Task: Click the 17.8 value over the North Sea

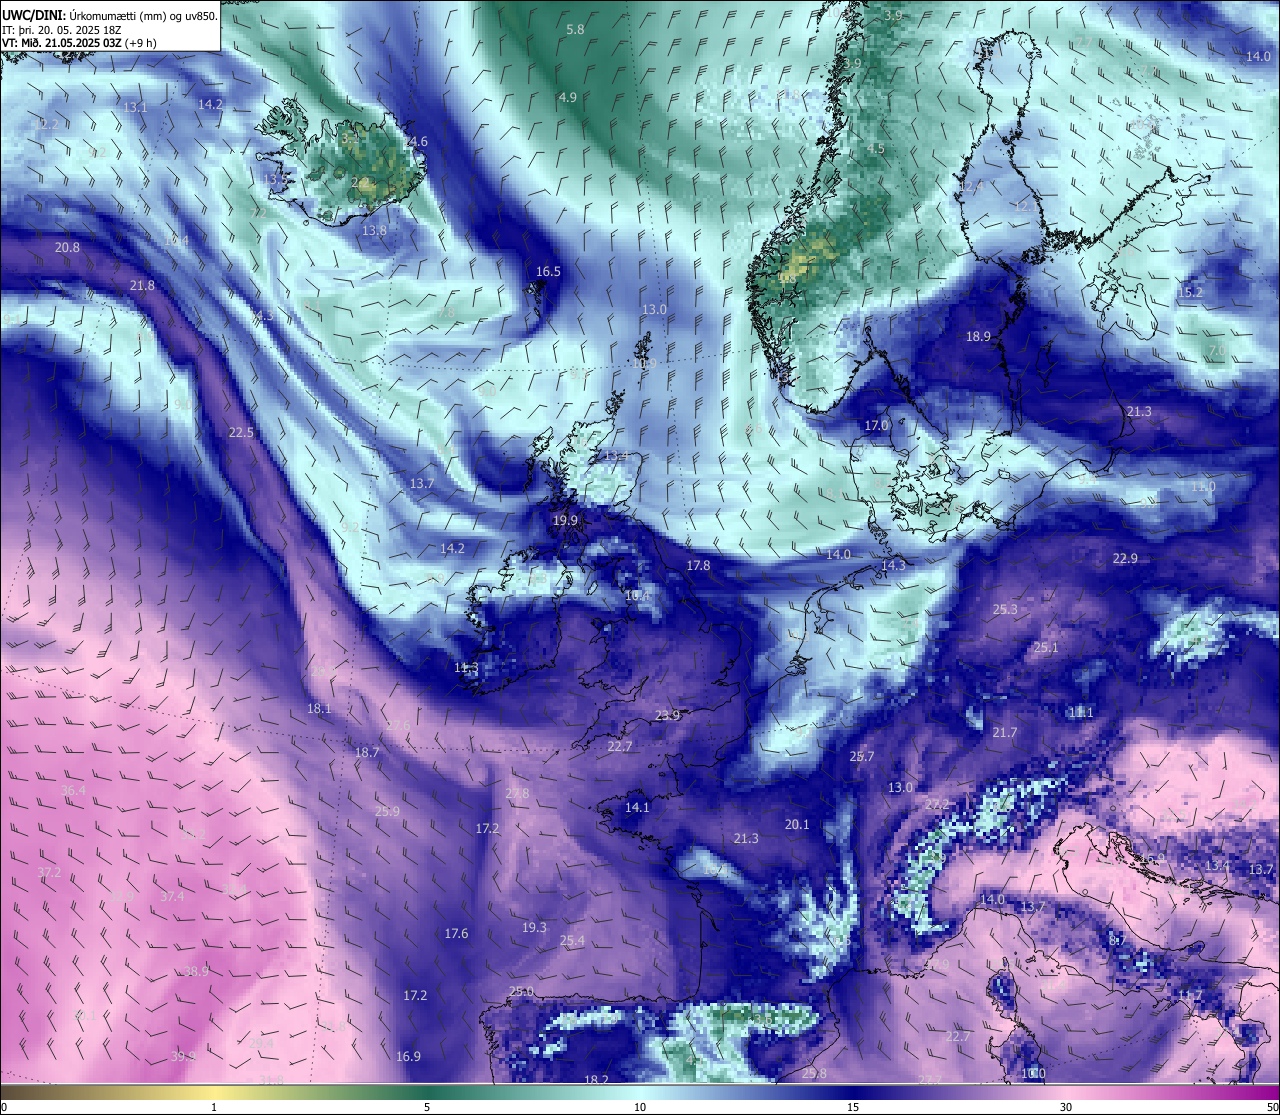Action: coord(698,565)
